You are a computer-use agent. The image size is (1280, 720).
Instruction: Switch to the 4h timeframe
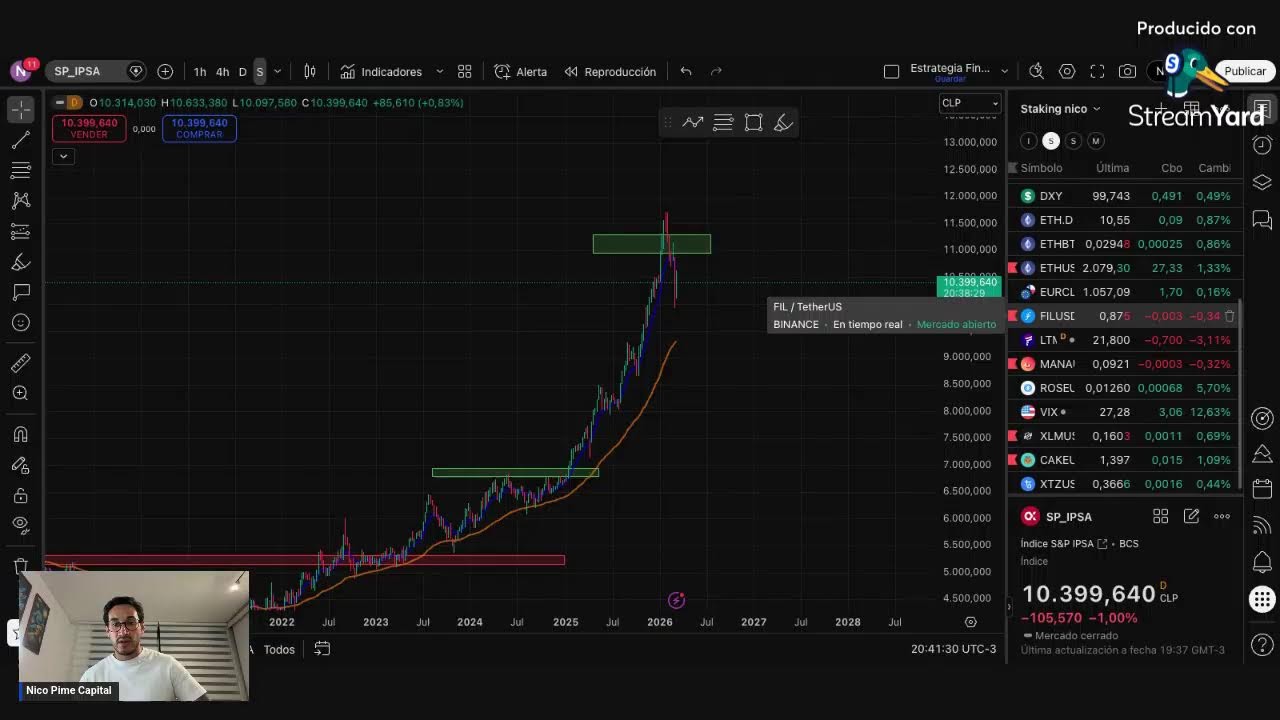223,72
